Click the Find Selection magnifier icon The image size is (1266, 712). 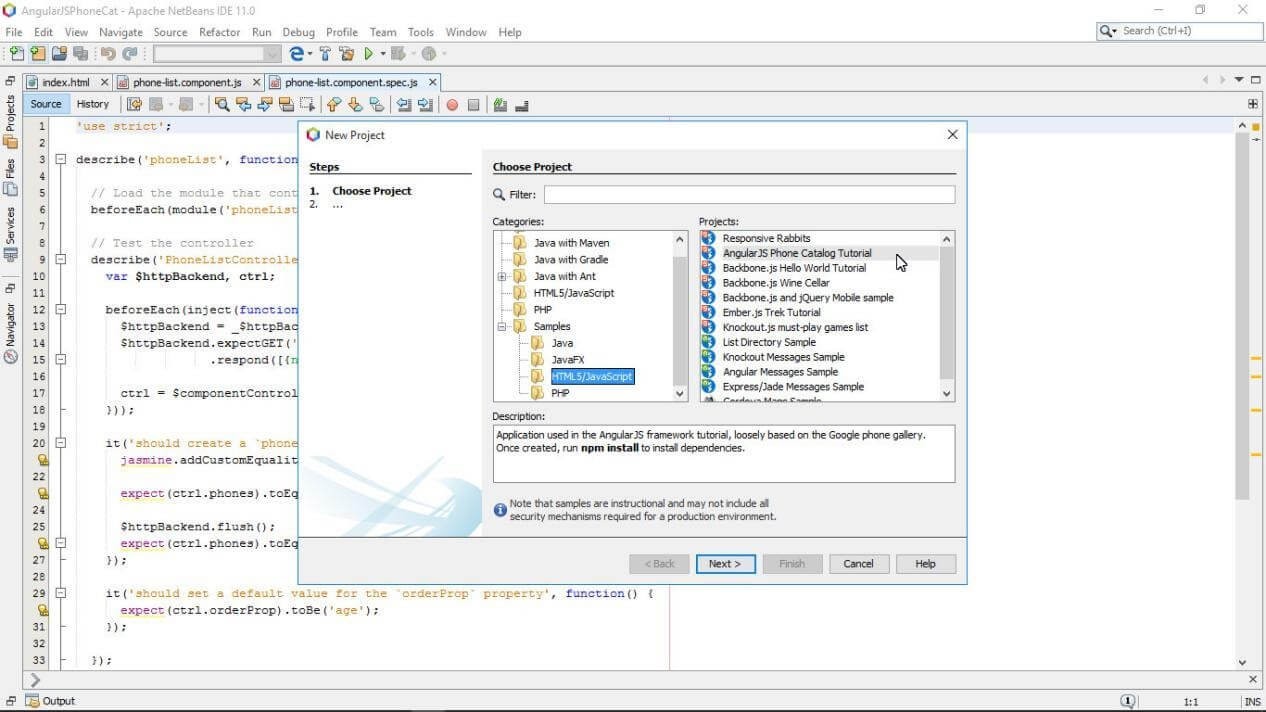coord(222,104)
